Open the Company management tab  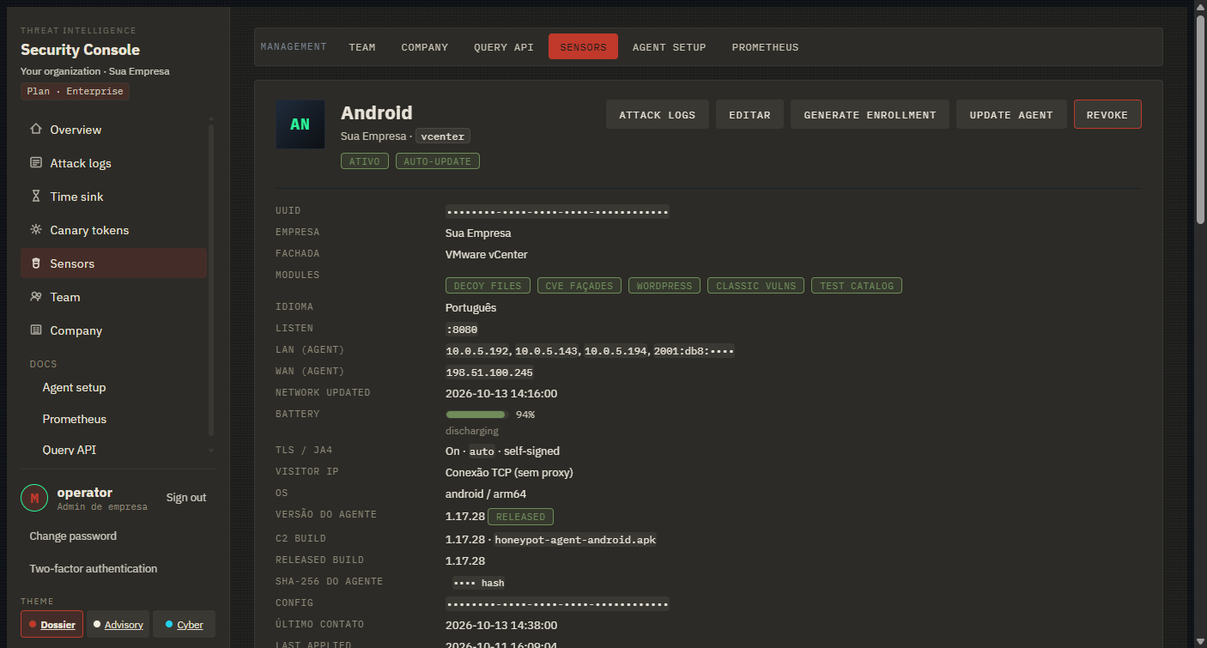click(x=425, y=47)
